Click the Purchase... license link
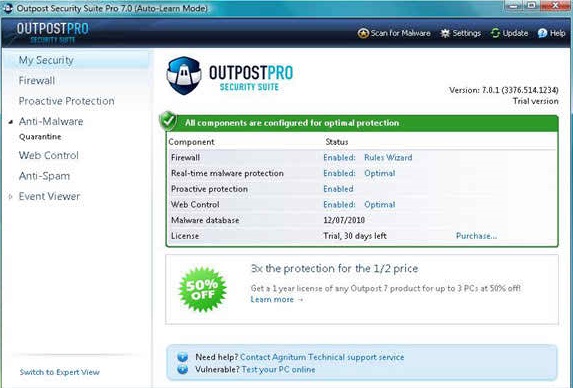573x388 pixels. click(x=476, y=236)
